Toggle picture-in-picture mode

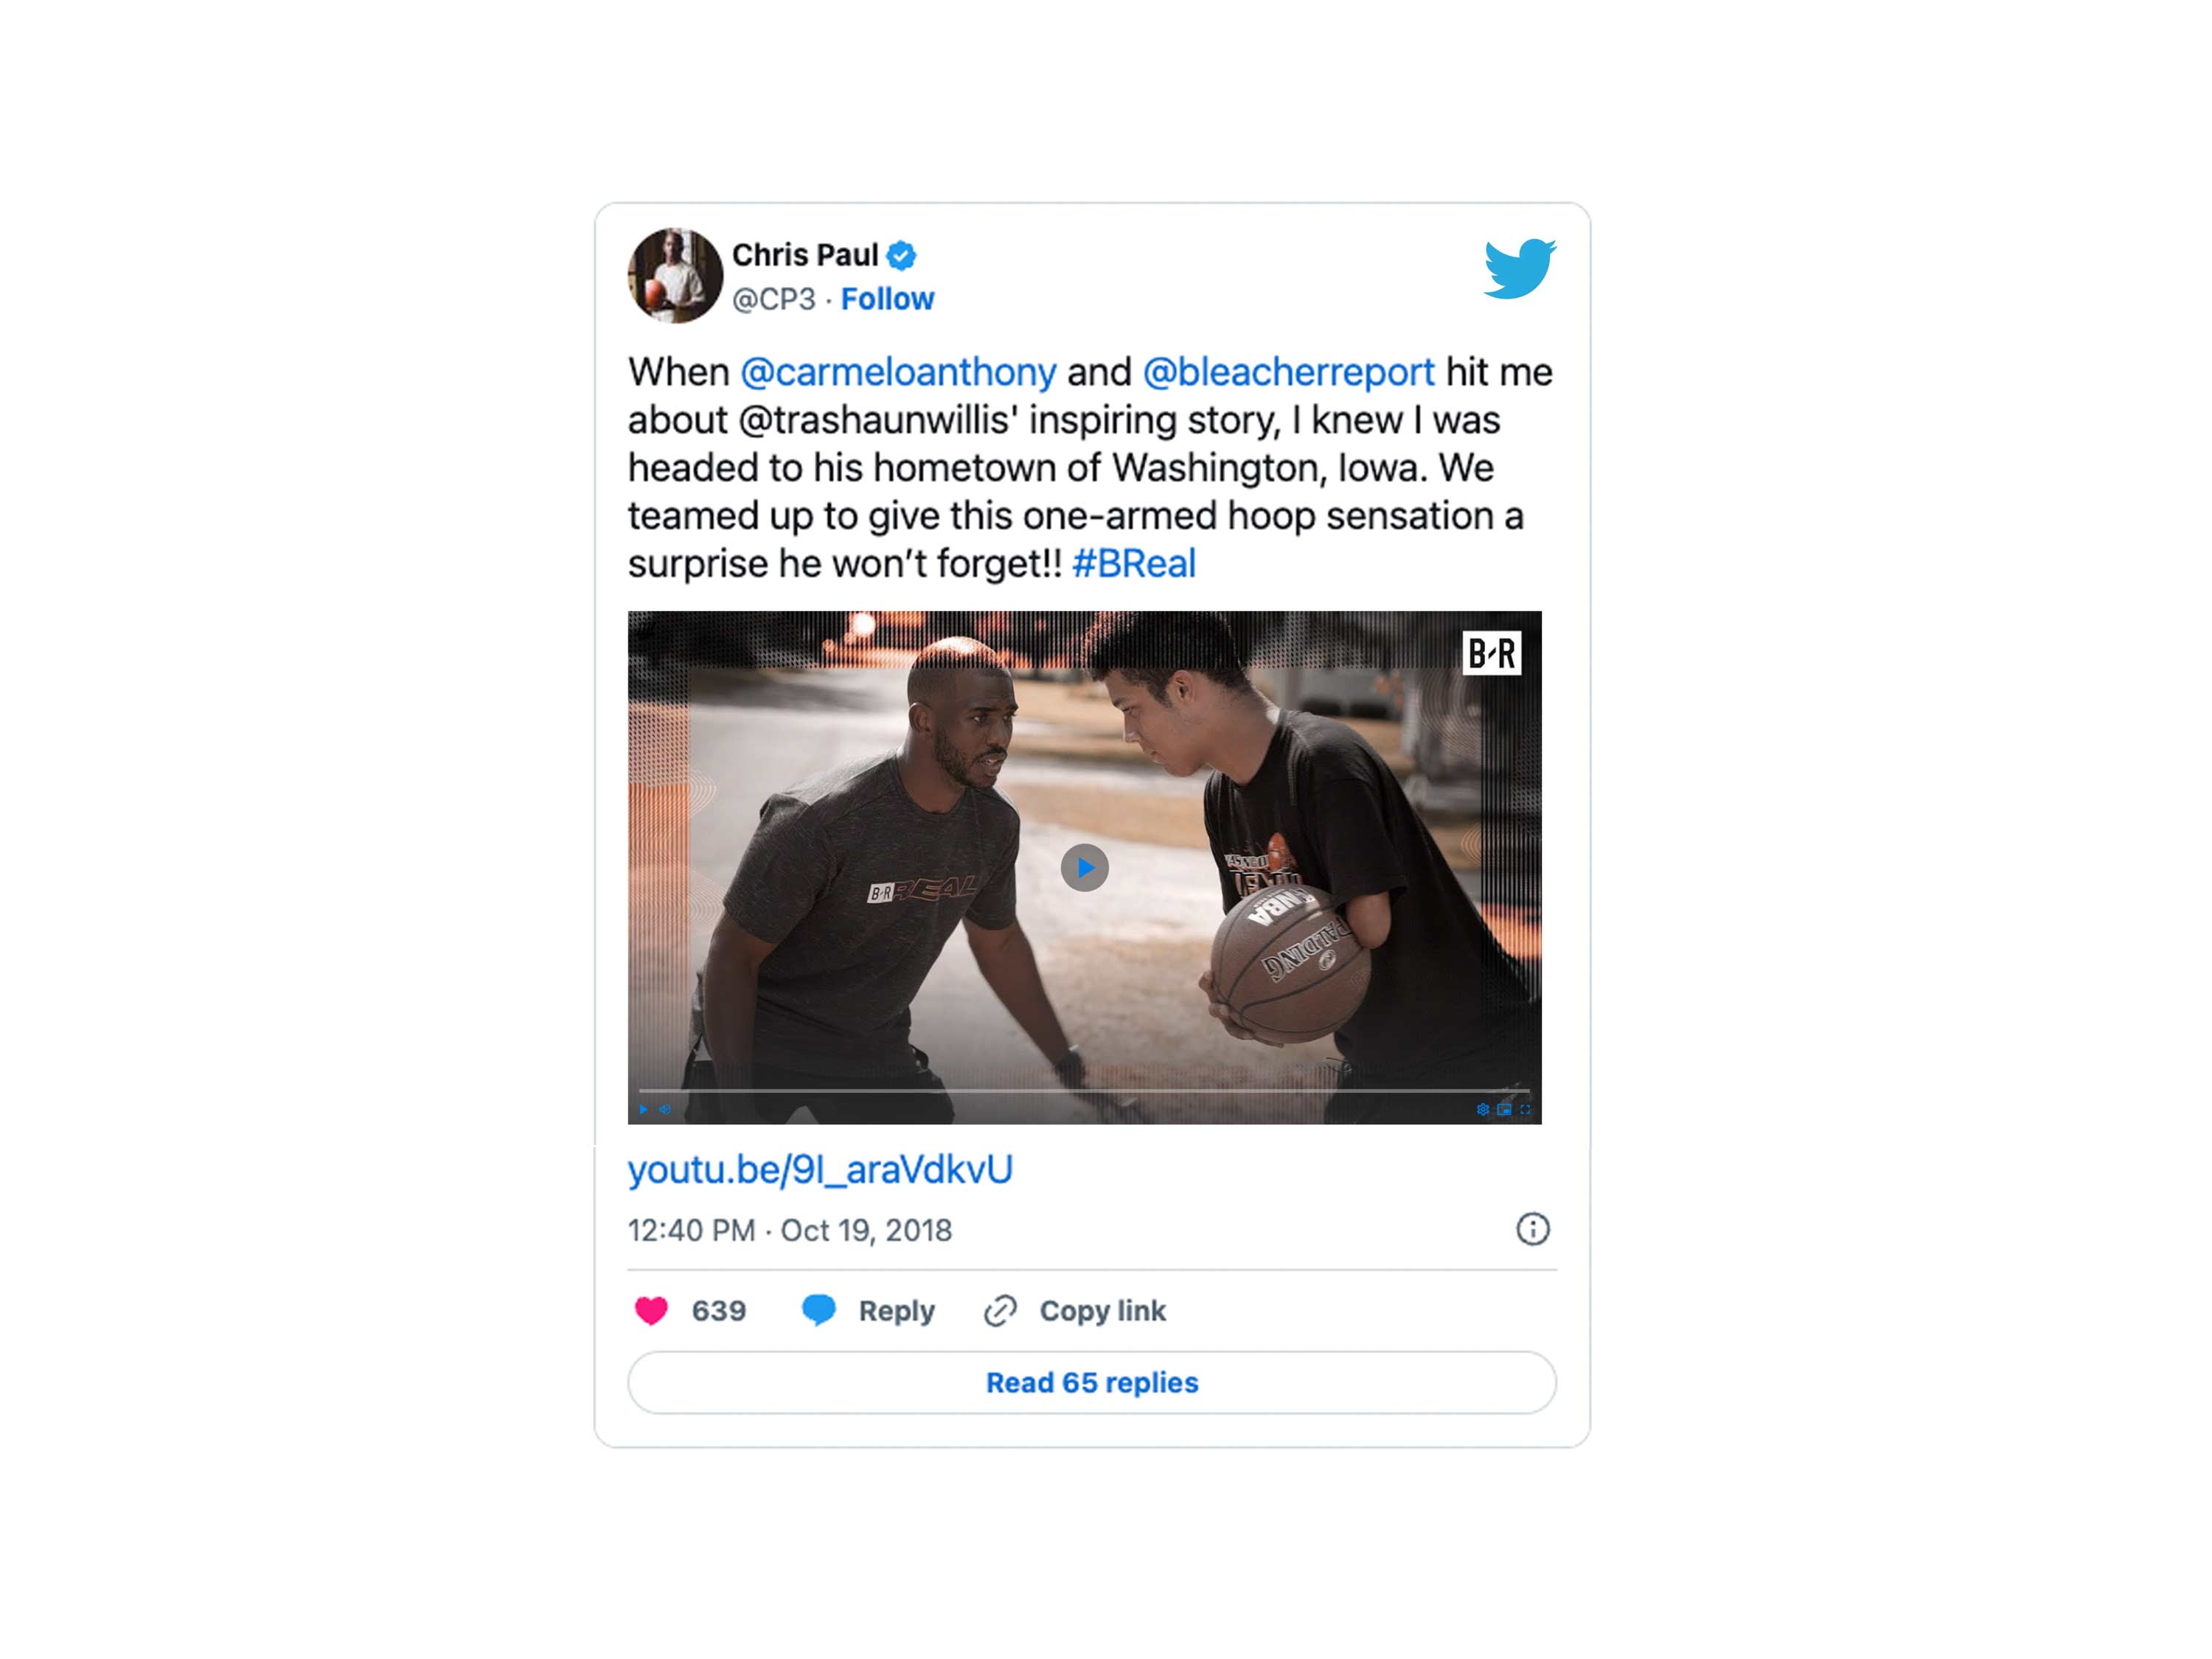pyautogui.click(x=1504, y=1109)
